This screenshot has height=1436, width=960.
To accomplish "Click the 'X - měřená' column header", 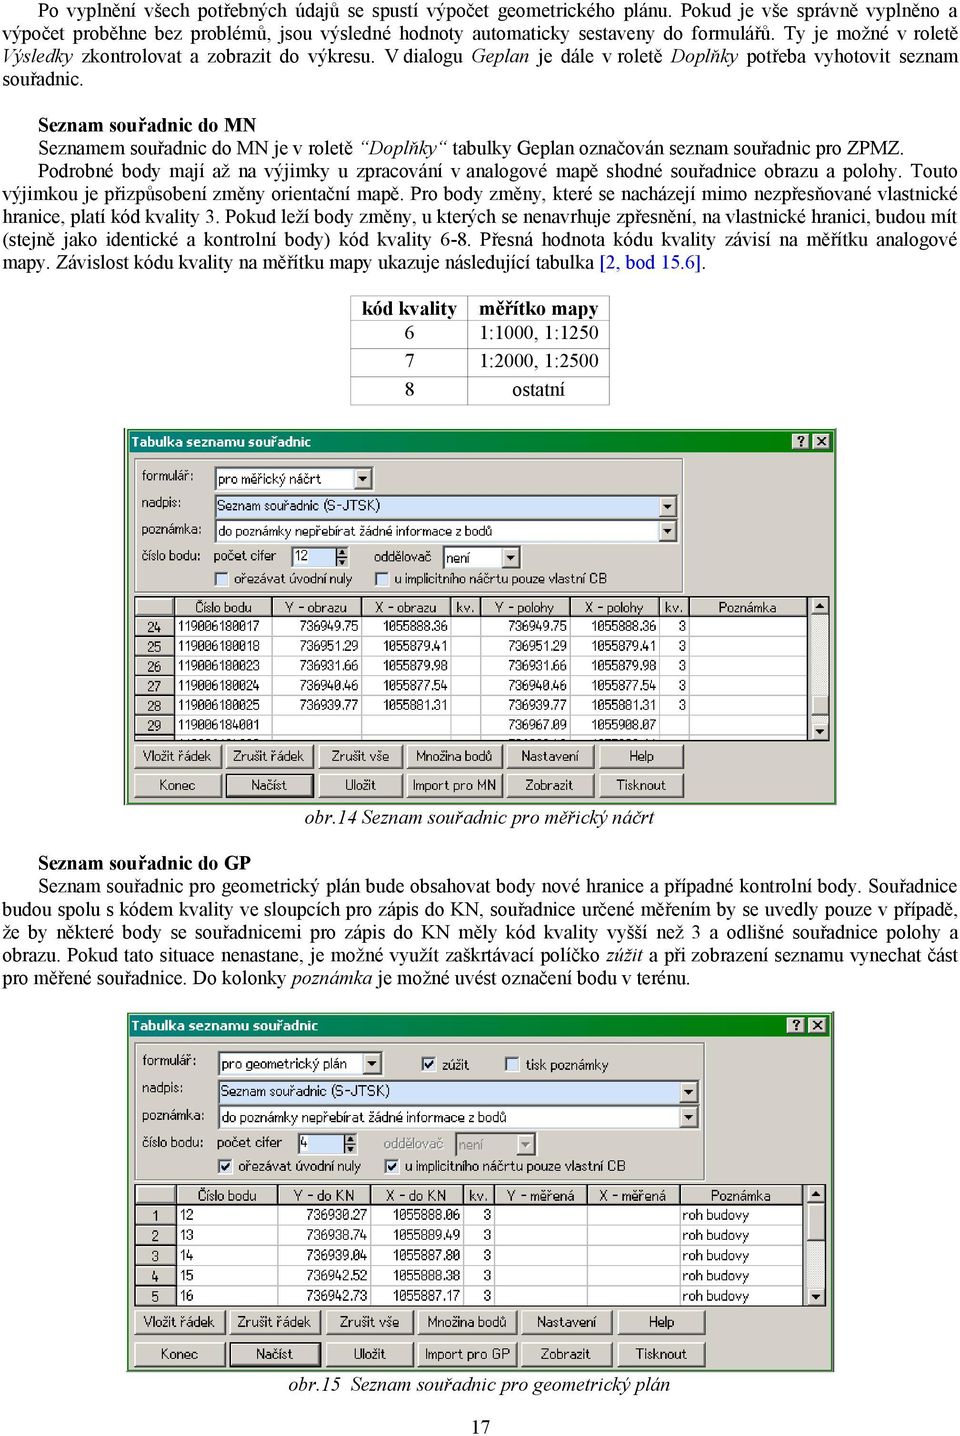I will click(x=632, y=1195).
